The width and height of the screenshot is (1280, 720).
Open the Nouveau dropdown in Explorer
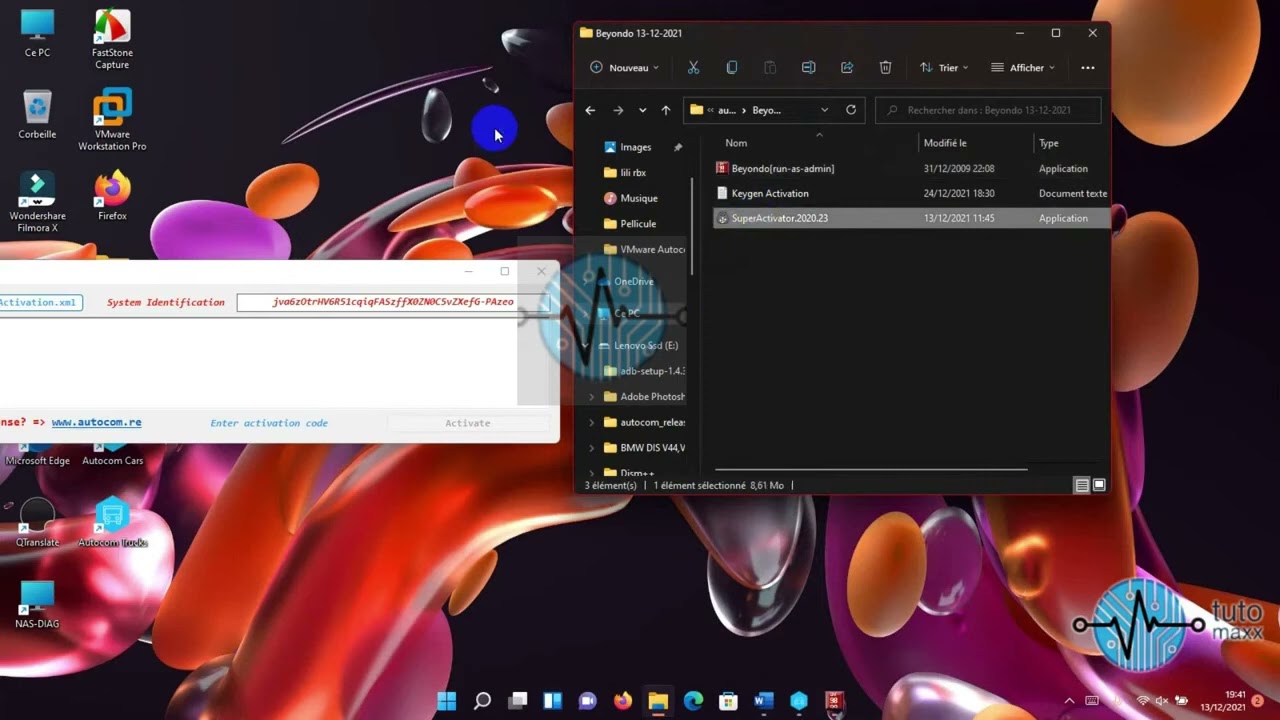(x=625, y=68)
